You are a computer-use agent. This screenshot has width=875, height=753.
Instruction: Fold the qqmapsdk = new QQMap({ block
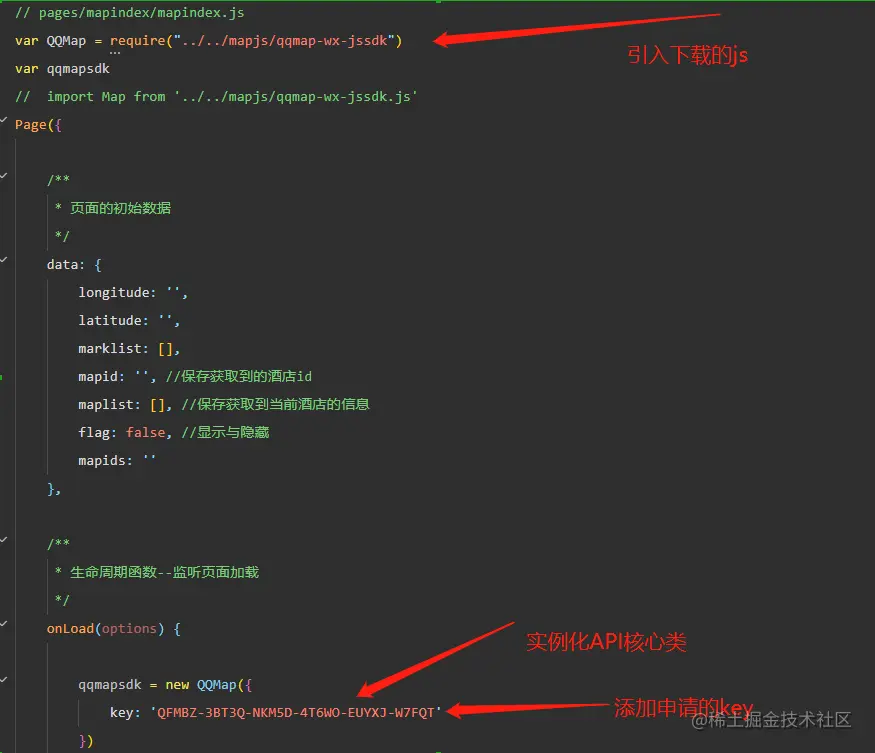tap(3, 680)
